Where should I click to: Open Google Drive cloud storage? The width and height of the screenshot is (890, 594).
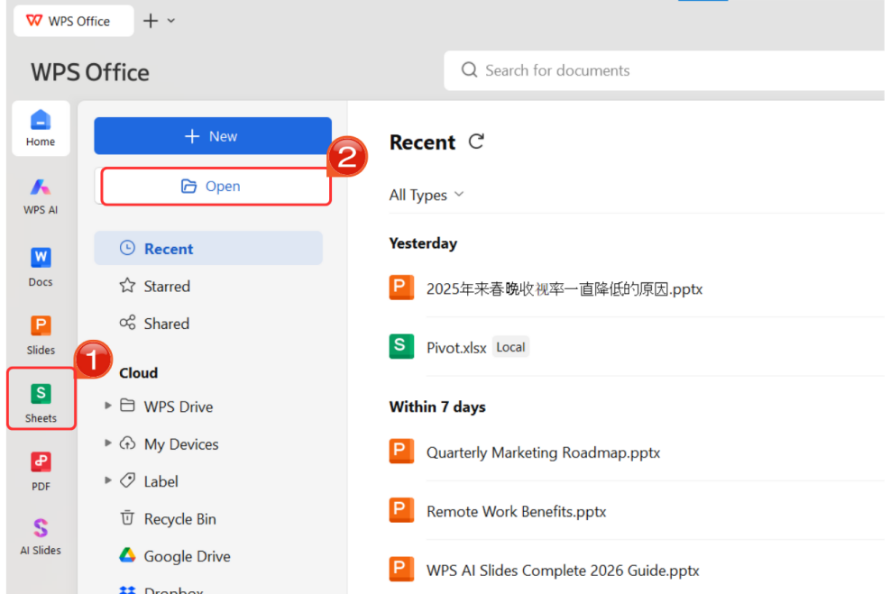coord(175,556)
